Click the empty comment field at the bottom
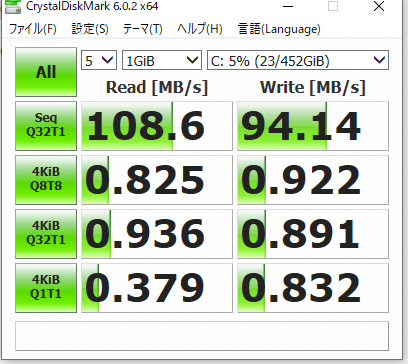 [x=202, y=336]
